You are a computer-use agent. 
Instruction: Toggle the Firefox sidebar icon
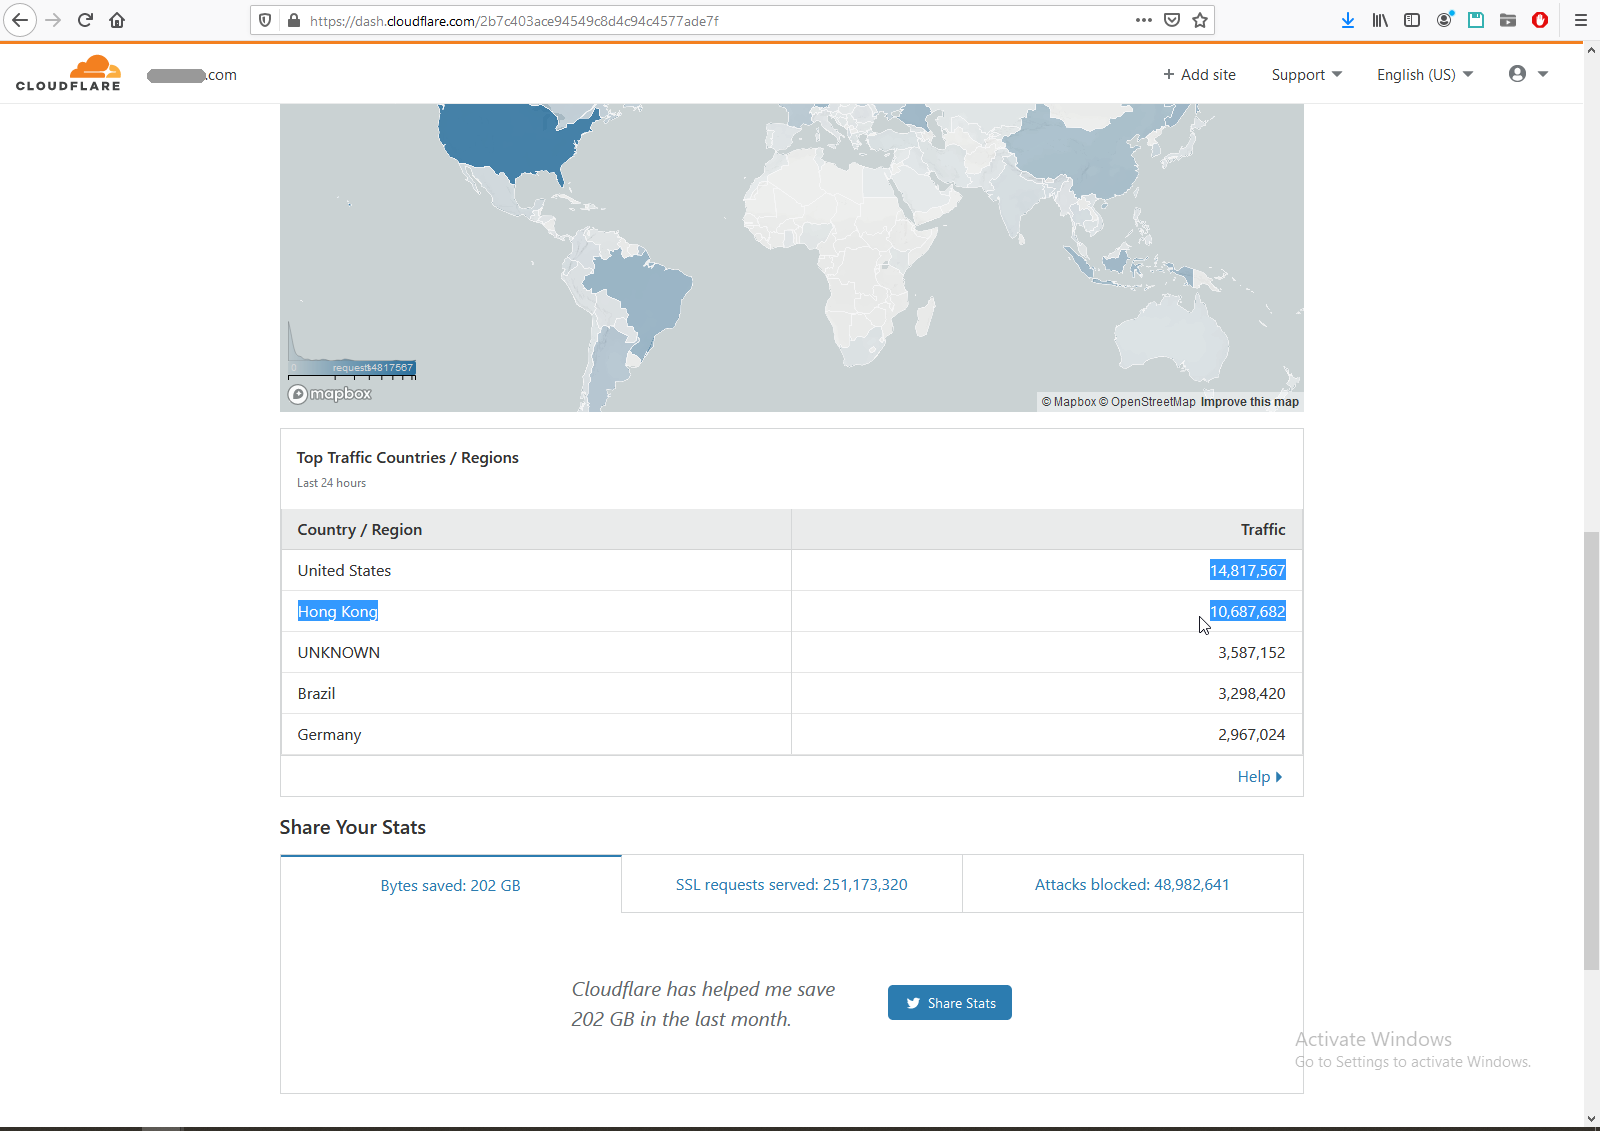[1412, 20]
